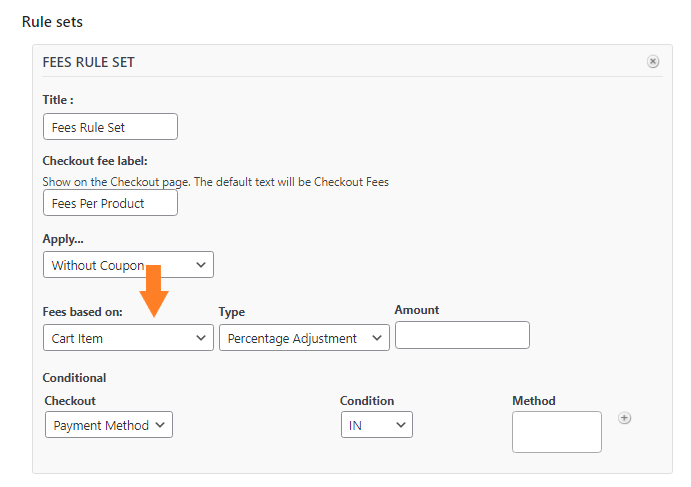Open the Payment Method checkout dropdown
The height and width of the screenshot is (487, 691).
pyautogui.click(x=109, y=425)
